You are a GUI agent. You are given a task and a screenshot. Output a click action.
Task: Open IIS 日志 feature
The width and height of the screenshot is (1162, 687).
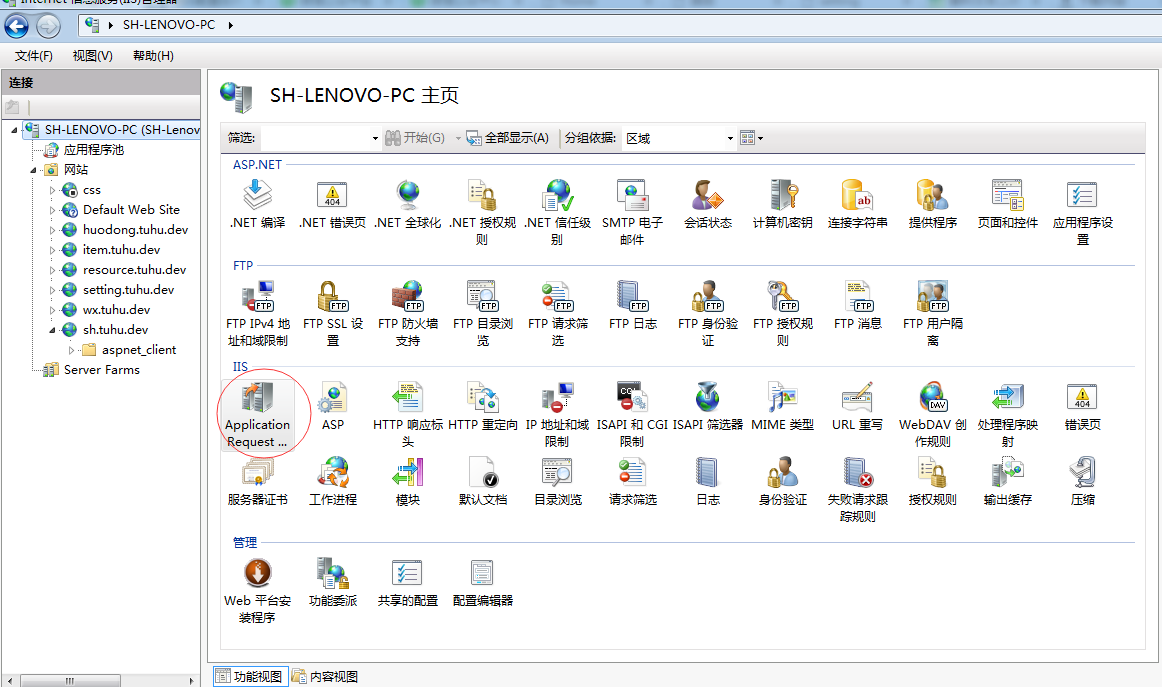[708, 482]
